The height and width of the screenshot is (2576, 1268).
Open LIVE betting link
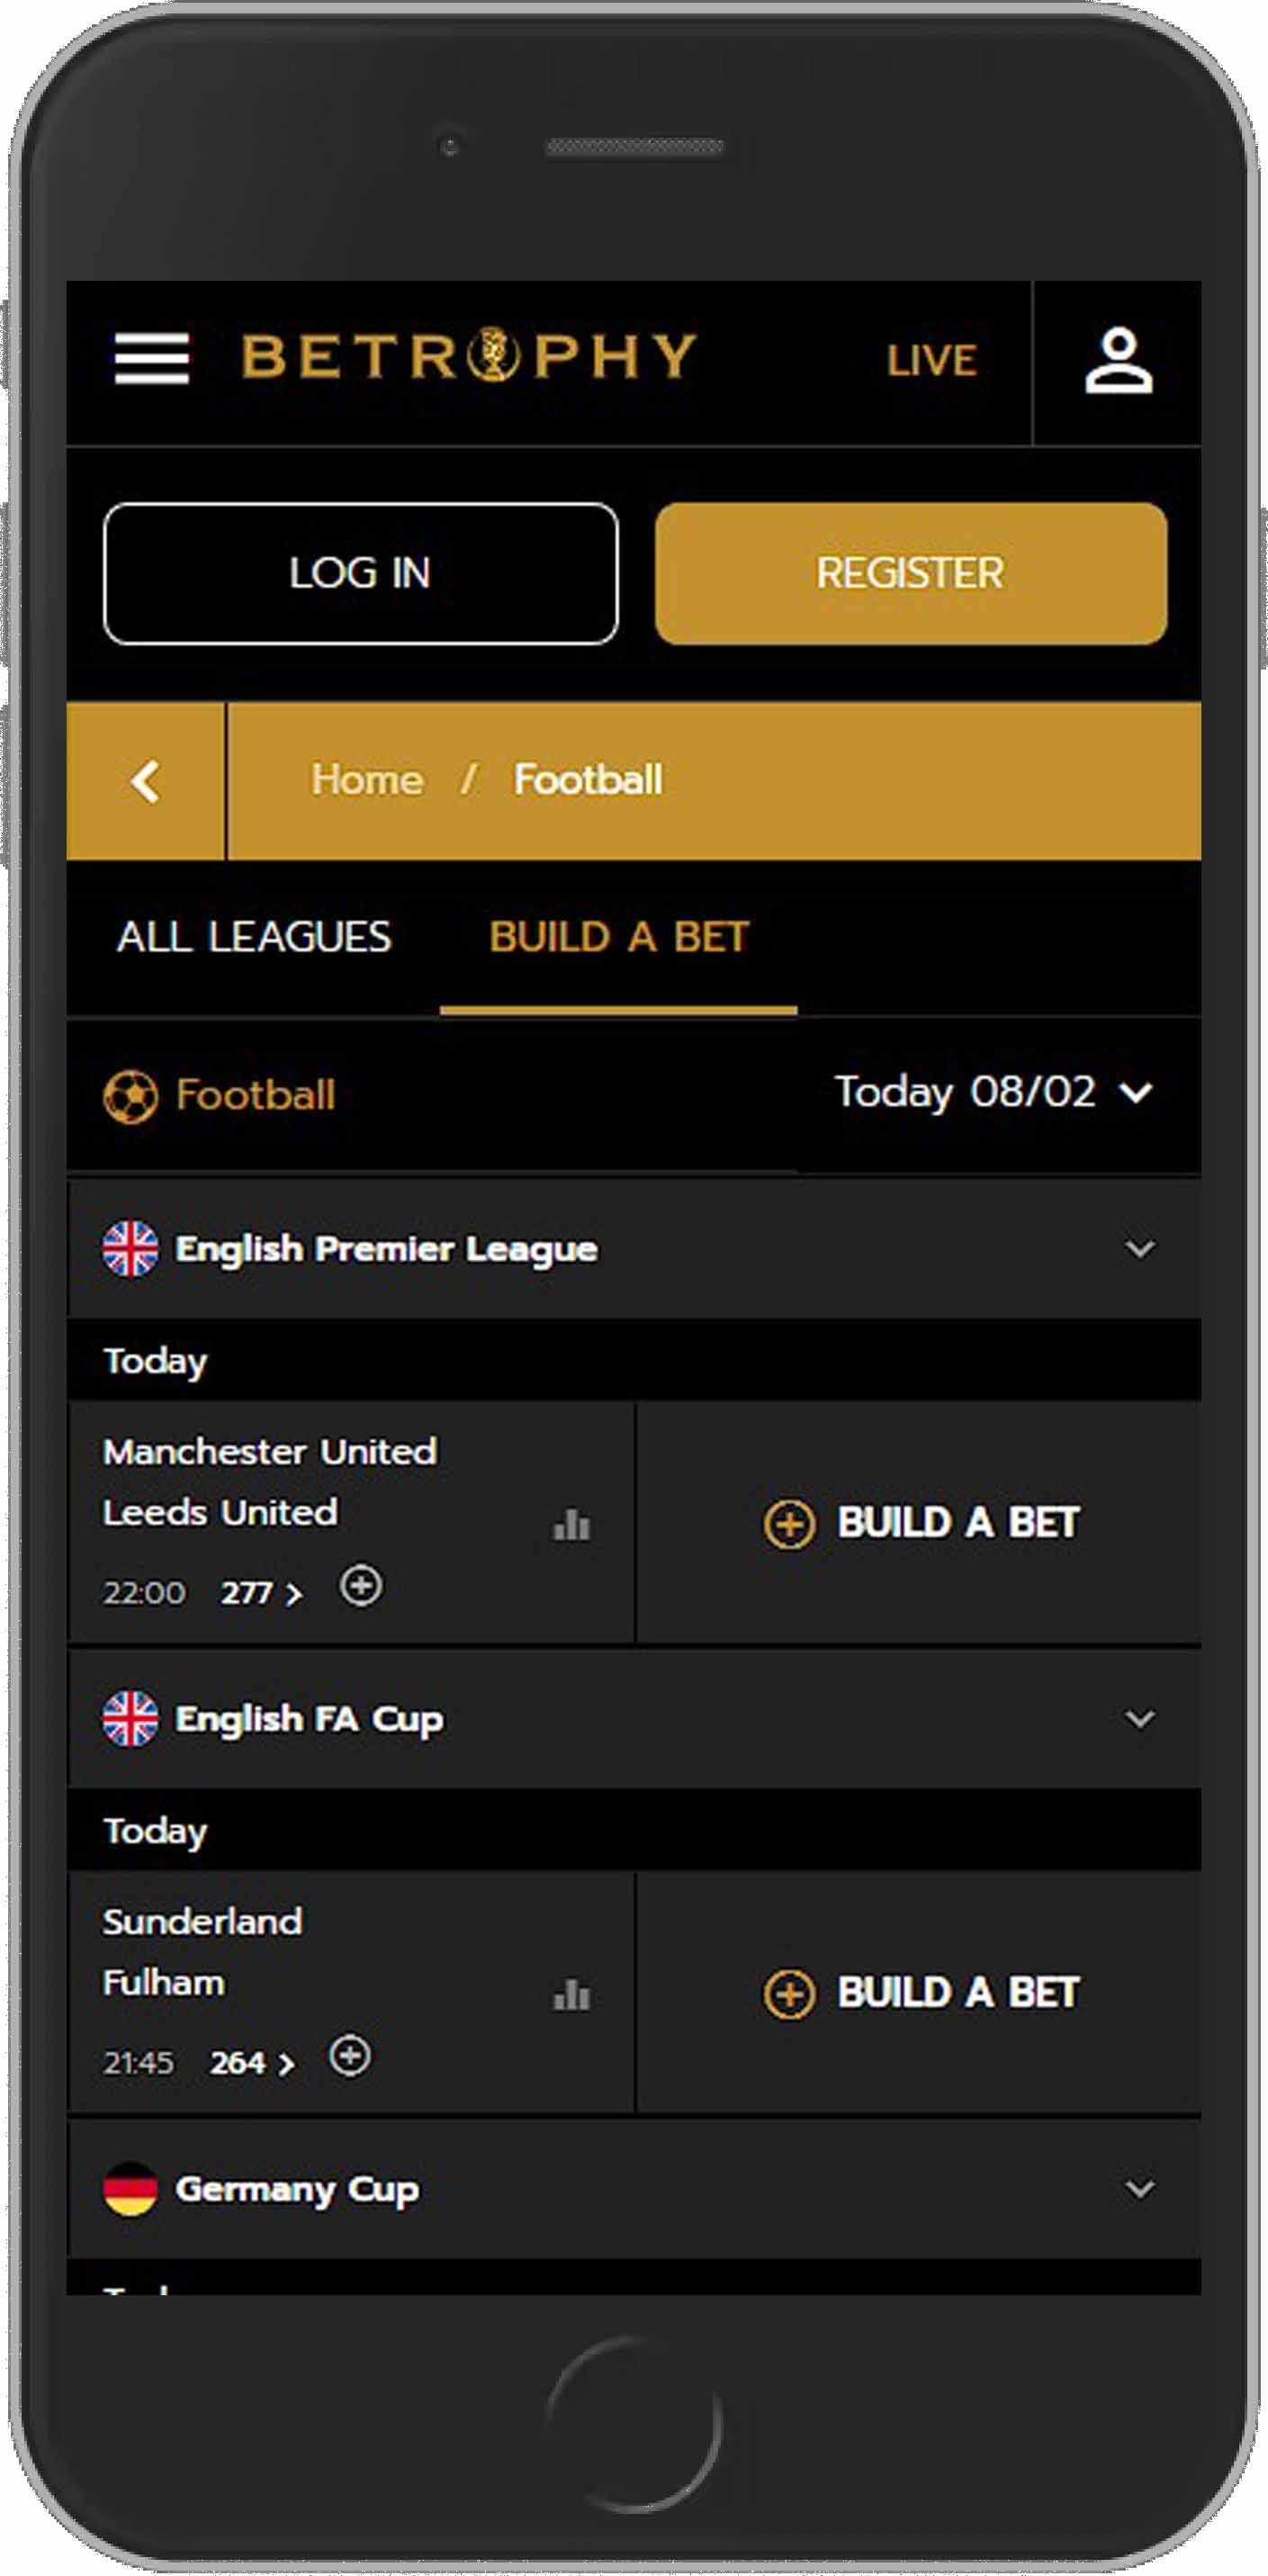931,361
